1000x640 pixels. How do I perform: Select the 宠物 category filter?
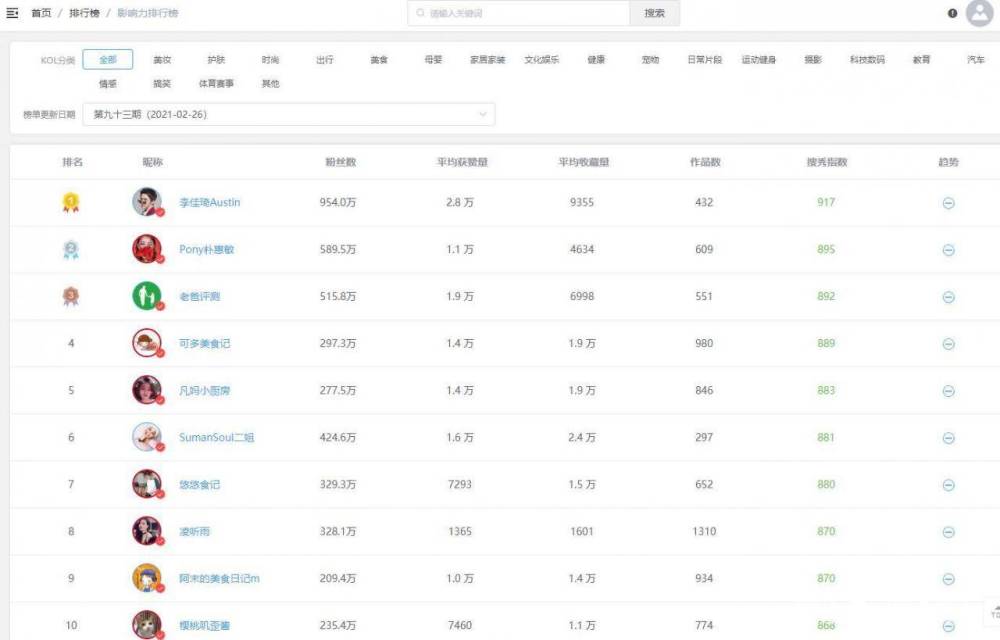coord(650,59)
